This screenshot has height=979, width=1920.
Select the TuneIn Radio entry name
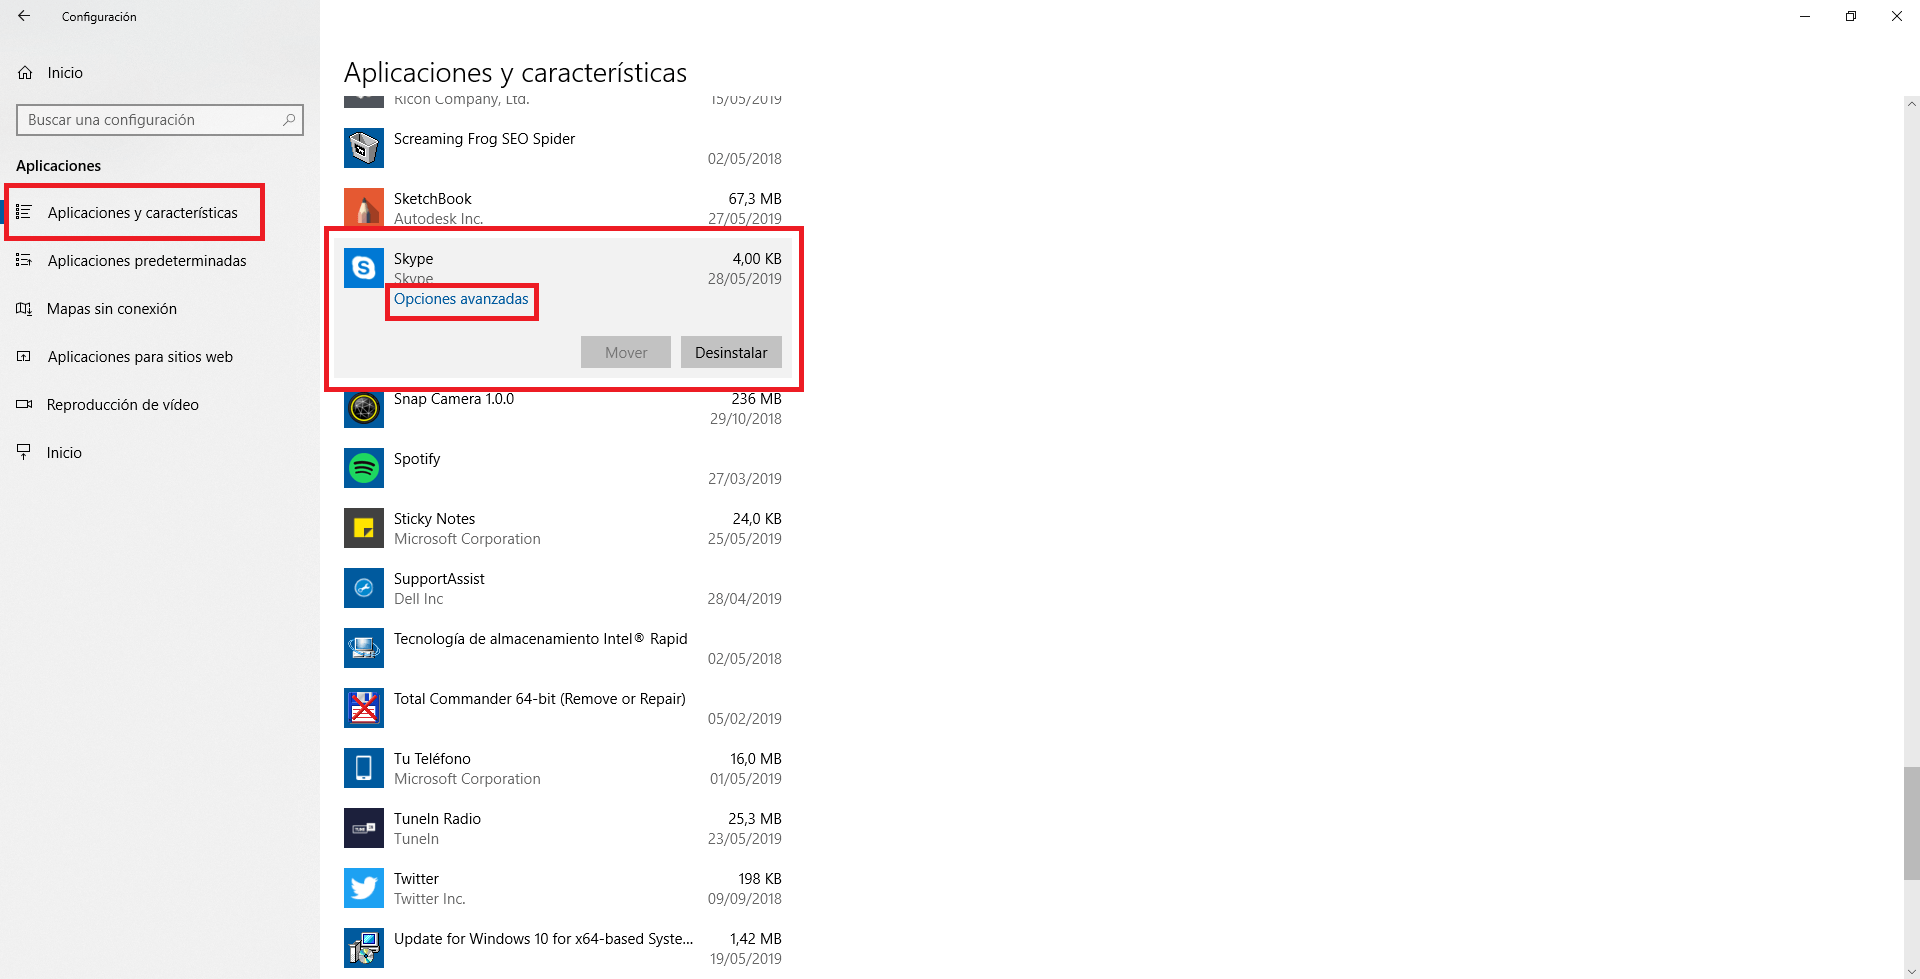tap(437, 819)
